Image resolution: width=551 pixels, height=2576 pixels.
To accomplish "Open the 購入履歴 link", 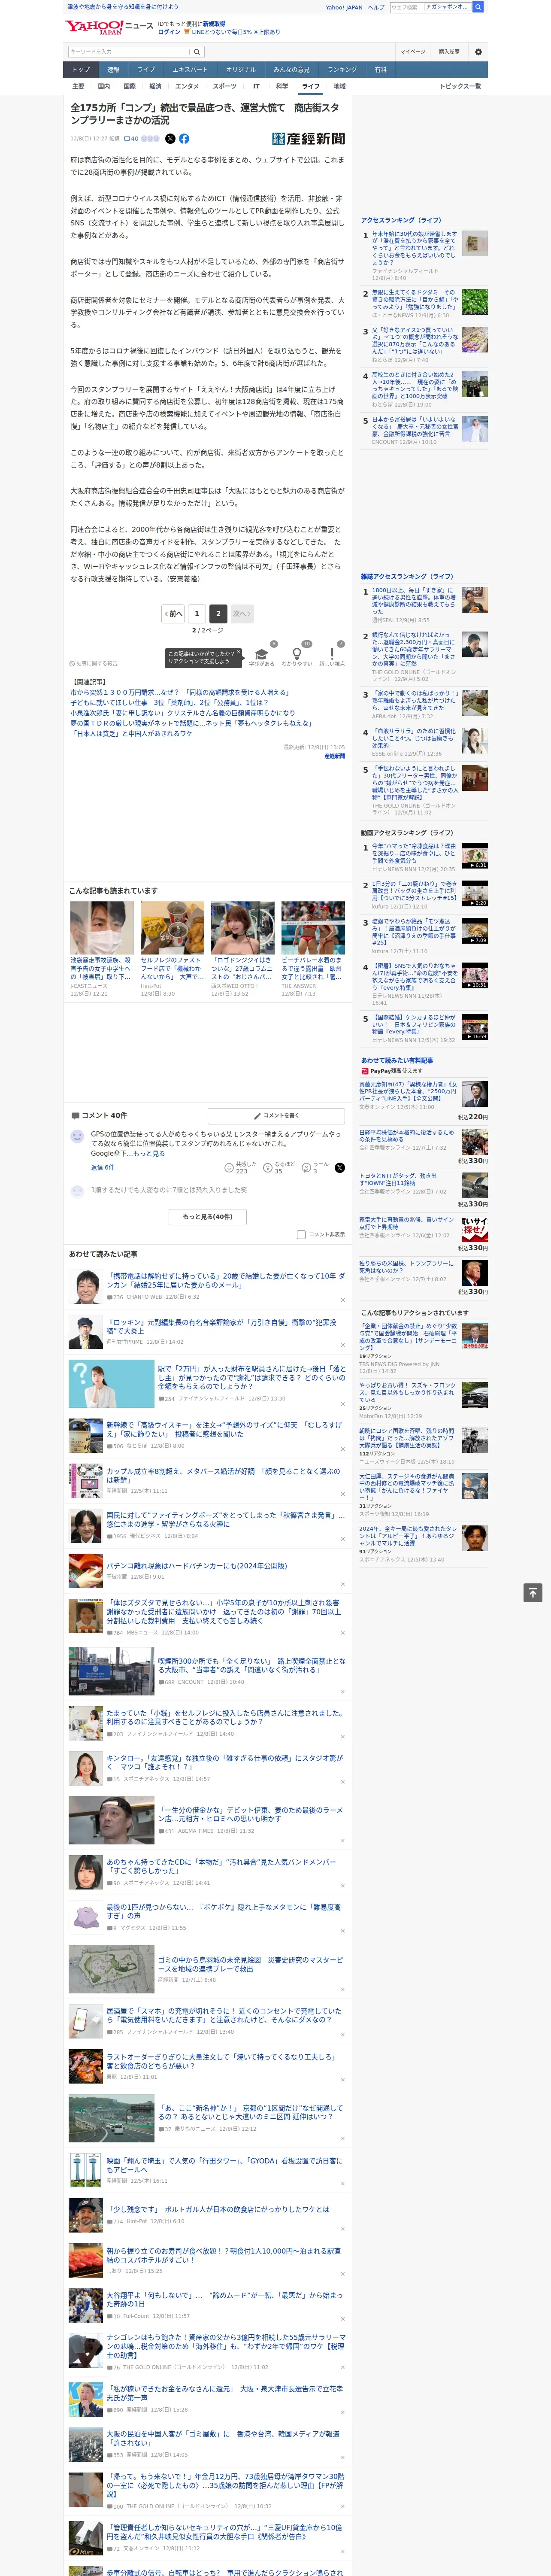I will tap(449, 52).
